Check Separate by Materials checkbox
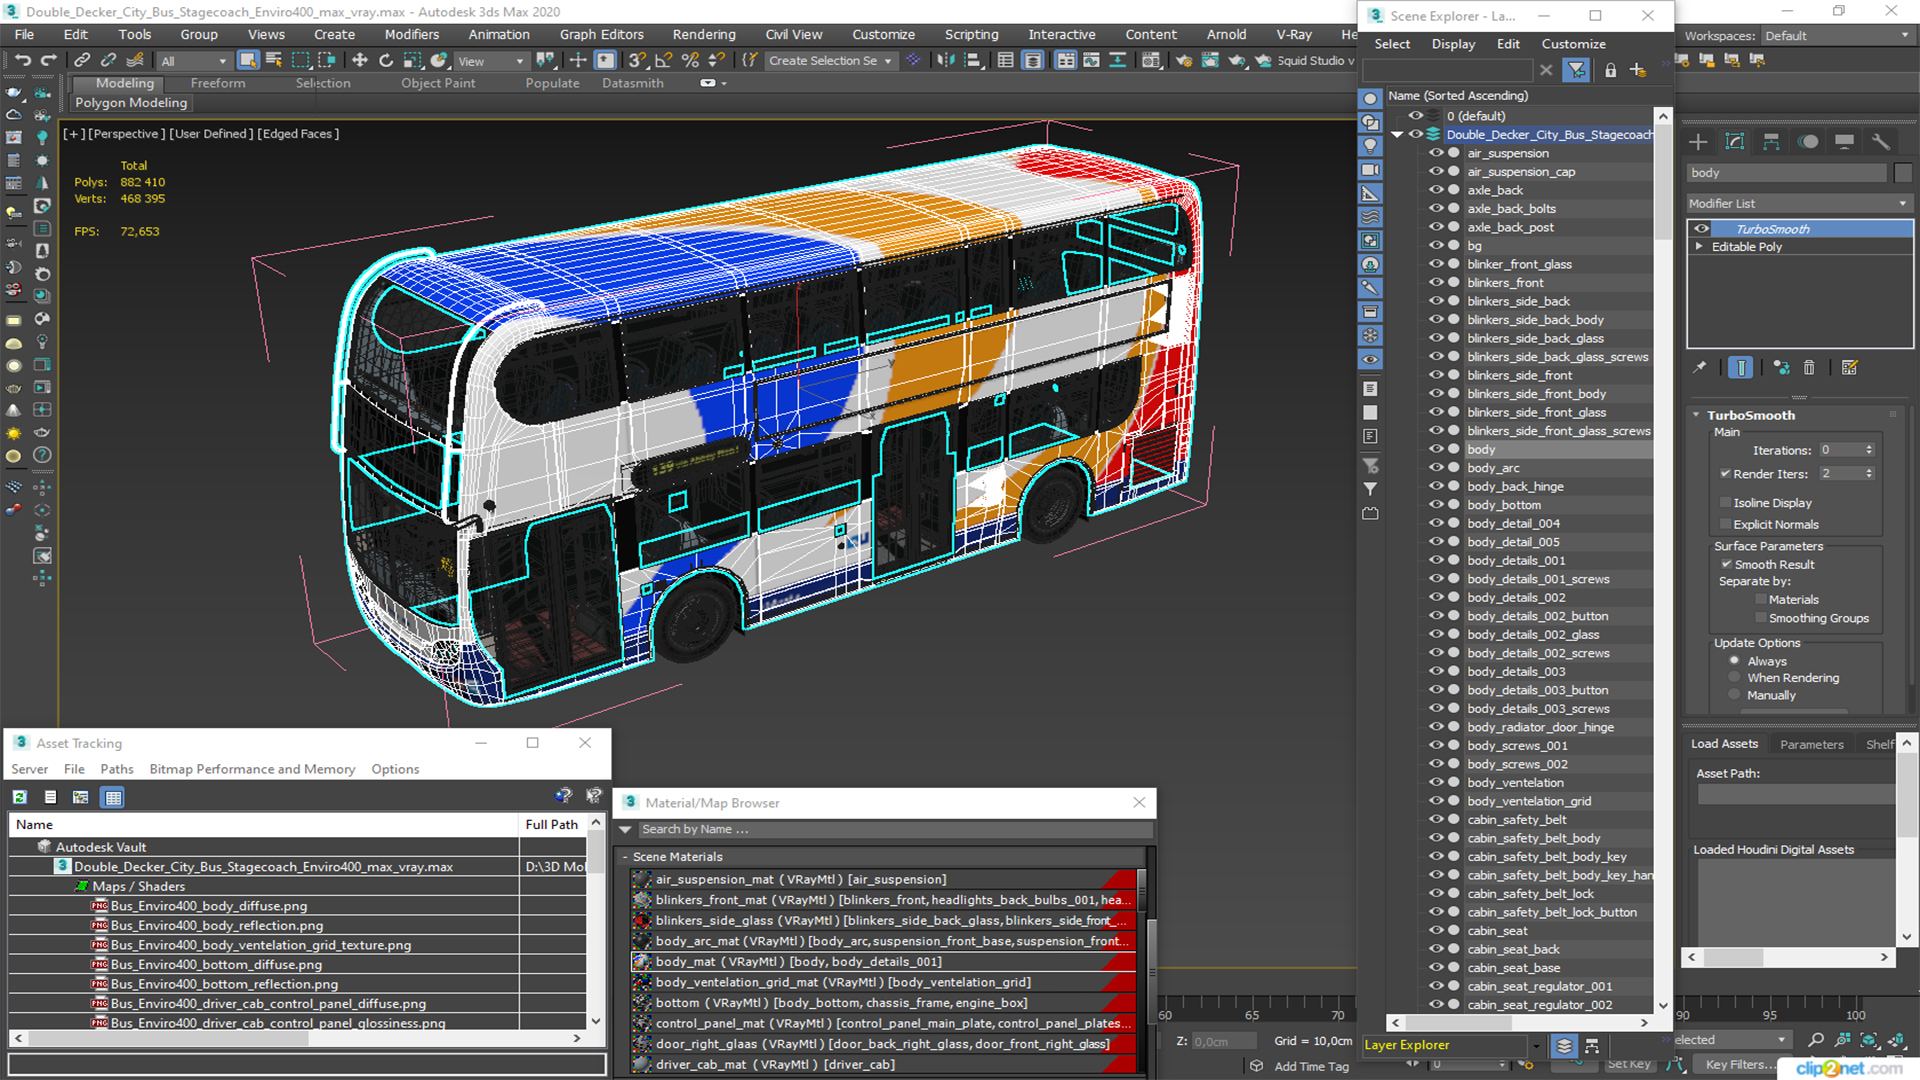Viewport: 1920px width, 1080px height. (1761, 600)
